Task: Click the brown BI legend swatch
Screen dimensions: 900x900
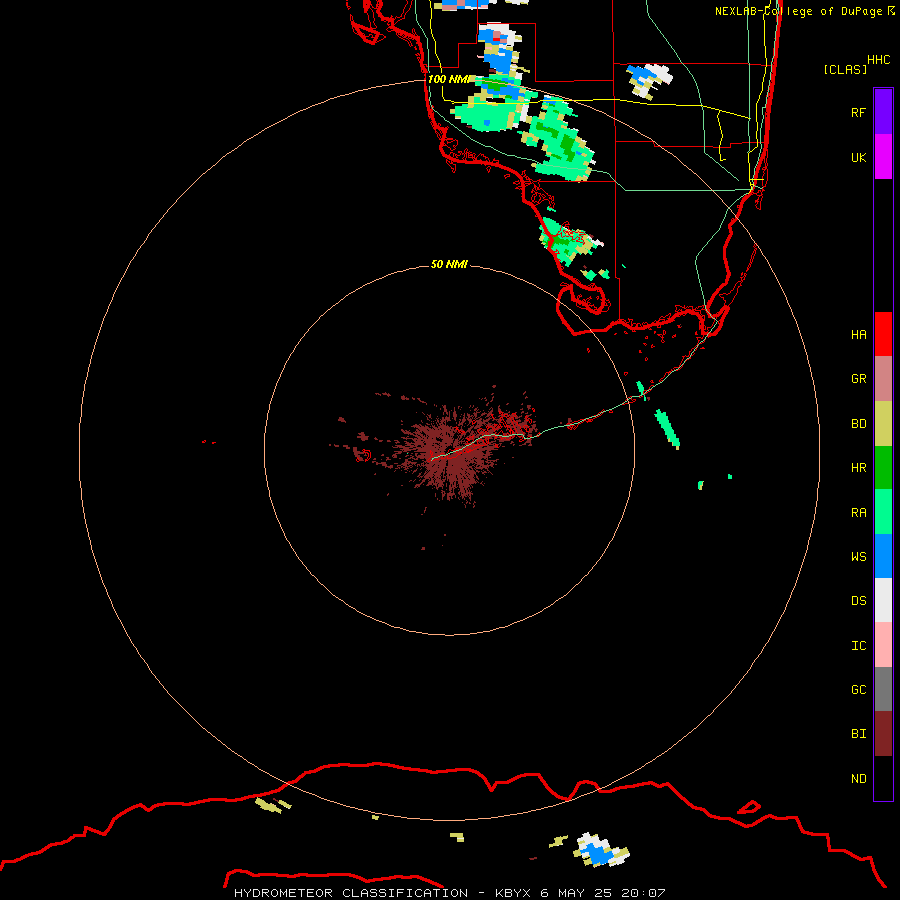Action: point(883,734)
